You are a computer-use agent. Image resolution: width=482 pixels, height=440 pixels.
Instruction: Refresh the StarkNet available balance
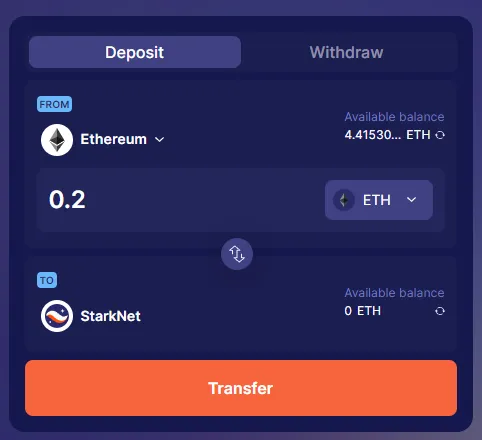[x=440, y=311]
